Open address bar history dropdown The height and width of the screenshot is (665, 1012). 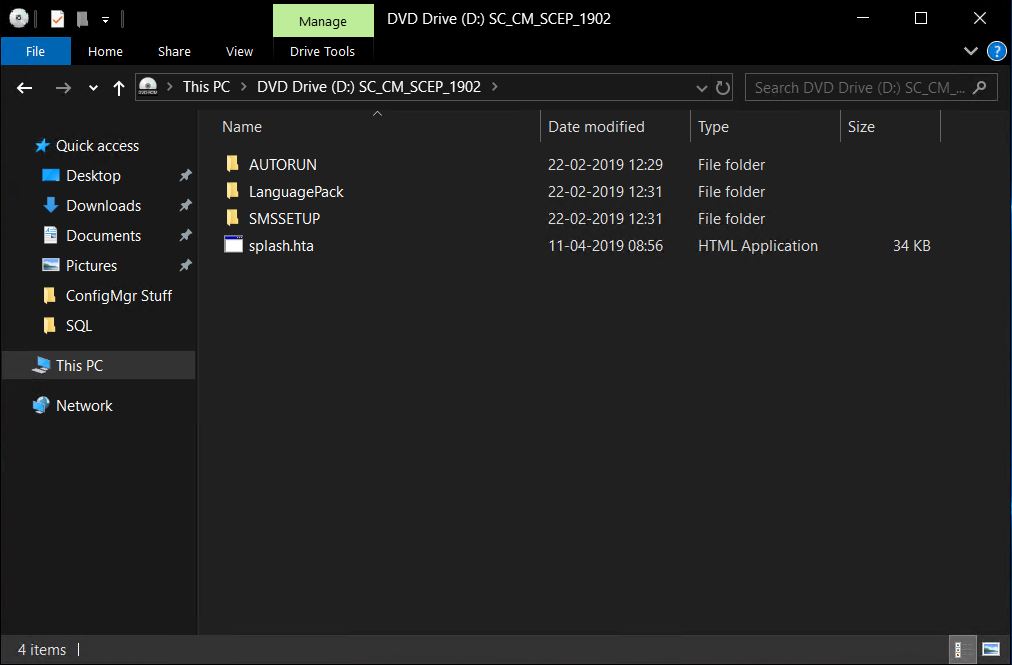coord(702,88)
